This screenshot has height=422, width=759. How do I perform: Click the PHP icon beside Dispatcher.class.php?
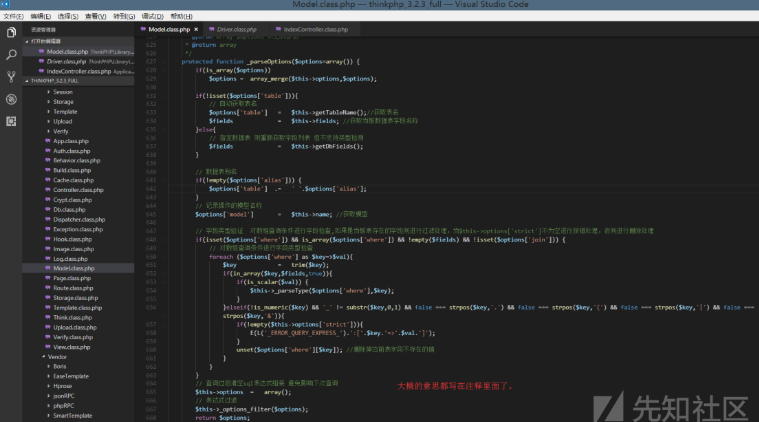point(48,219)
